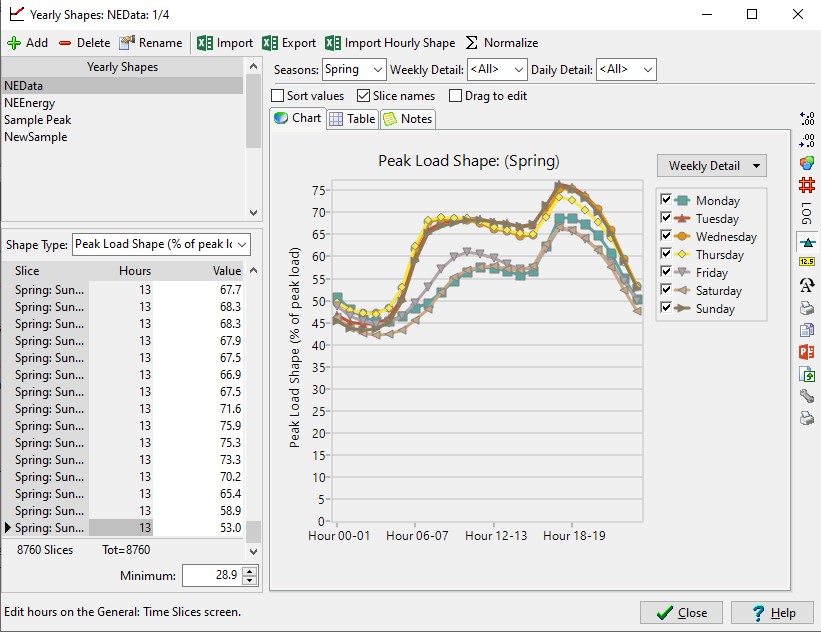Toggle chart gridlines with red grid icon
The image size is (821, 632).
(x=807, y=185)
